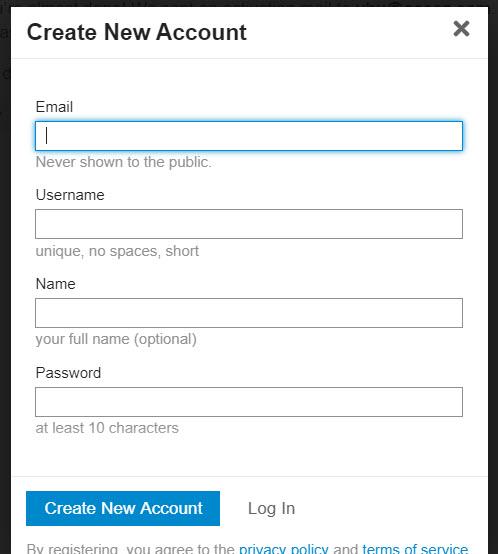Click the 'your full name (optional)' hint
This screenshot has width=498, height=554.
116,339
